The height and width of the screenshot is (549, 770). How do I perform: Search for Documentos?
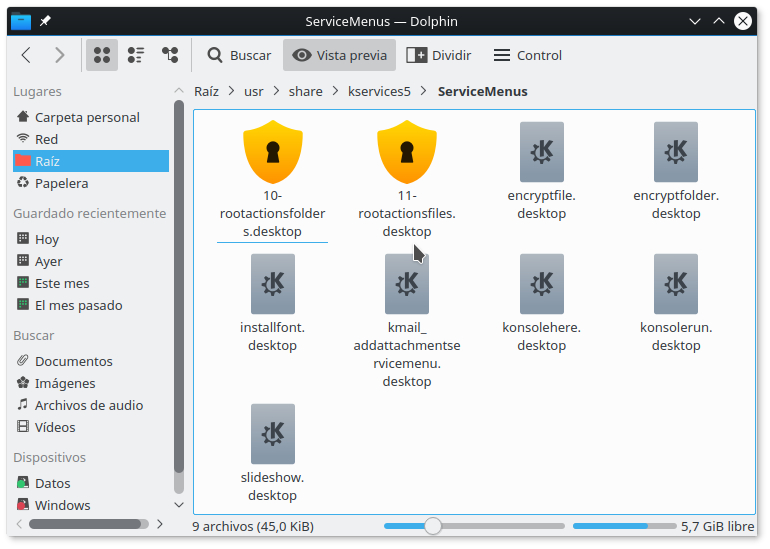[91, 361]
